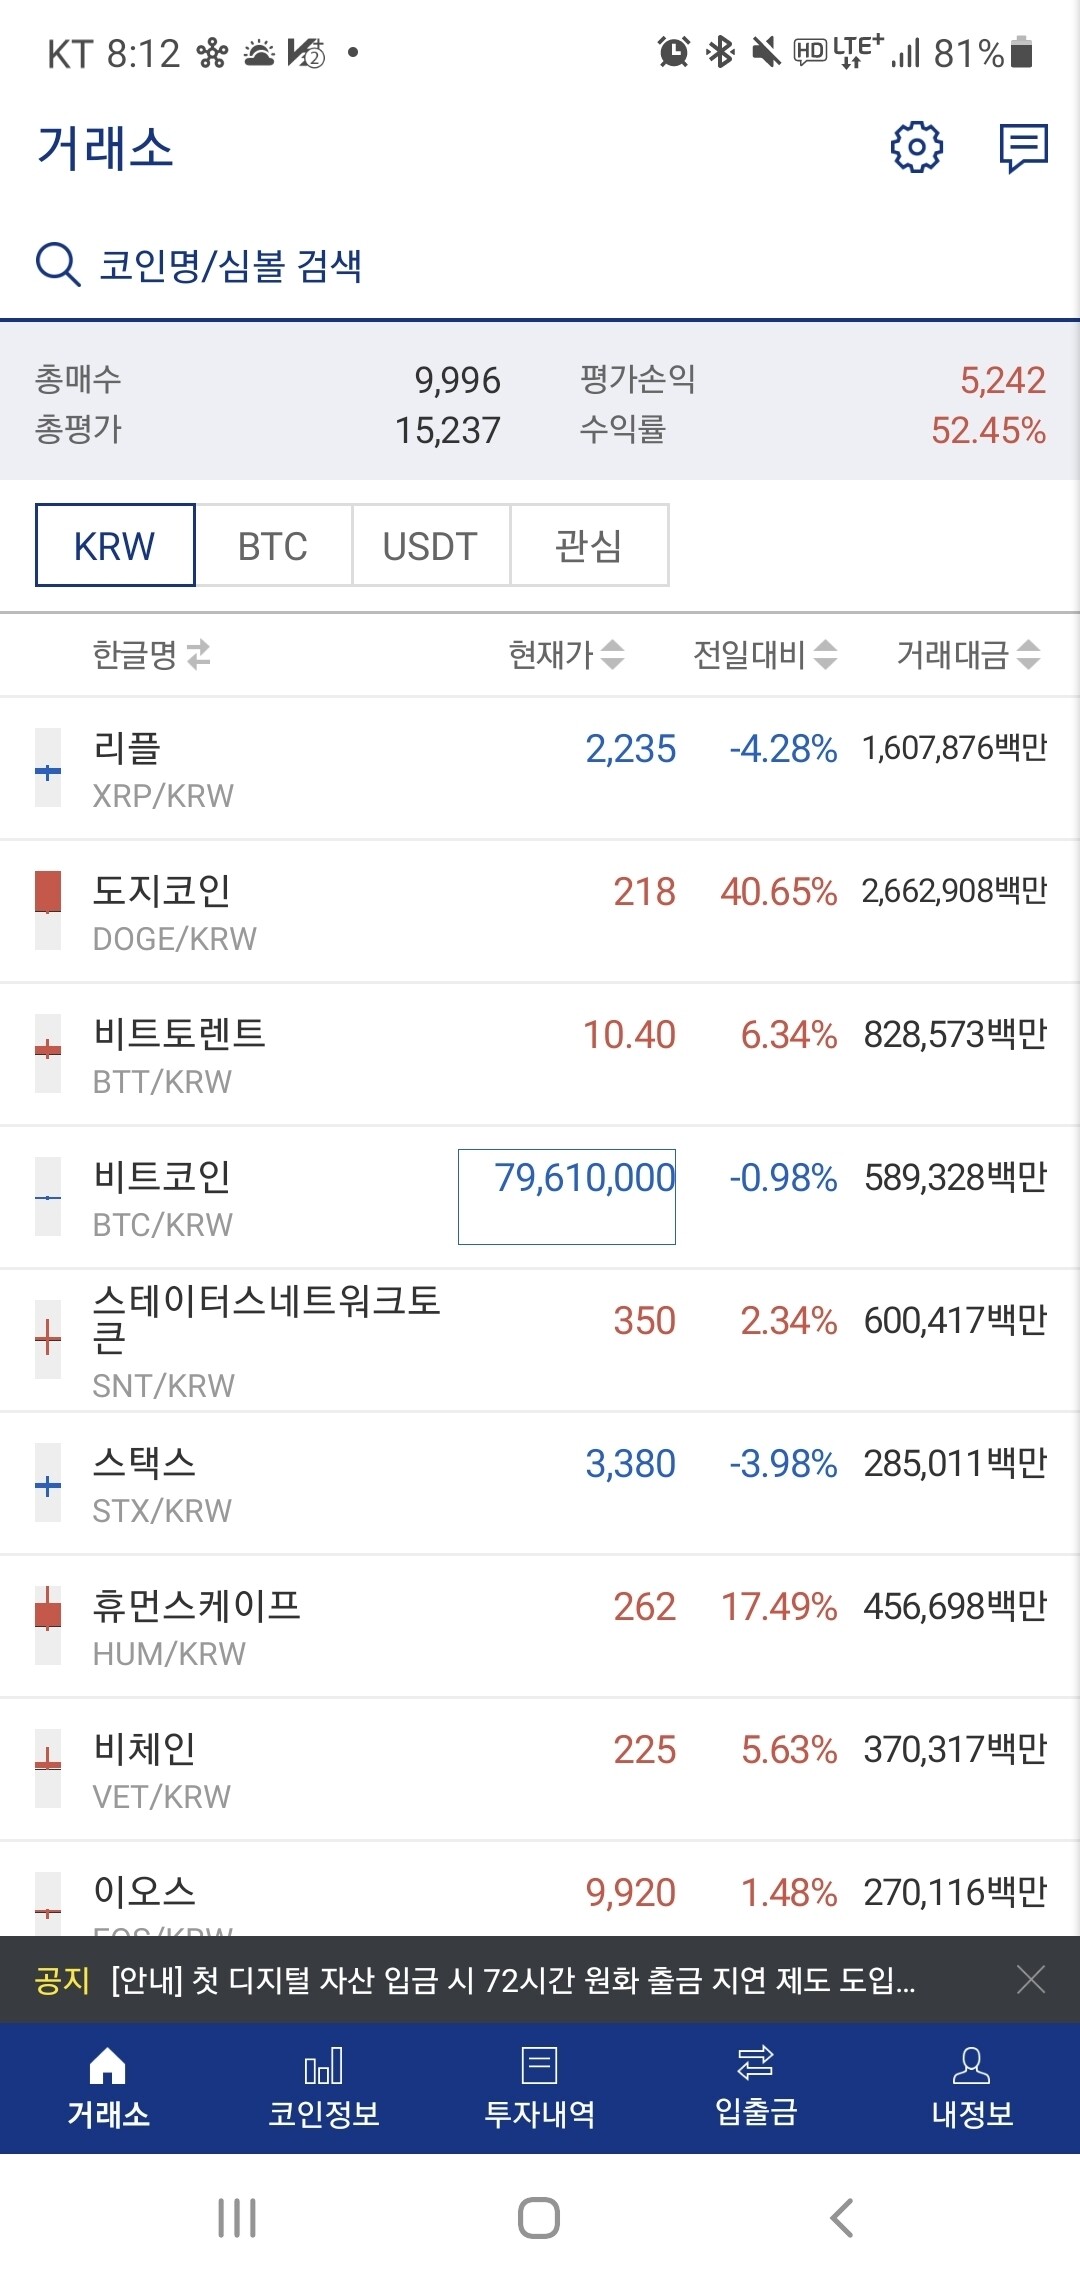The height and width of the screenshot is (2280, 1080).
Task: Select the KRW market tab
Action: click(114, 545)
